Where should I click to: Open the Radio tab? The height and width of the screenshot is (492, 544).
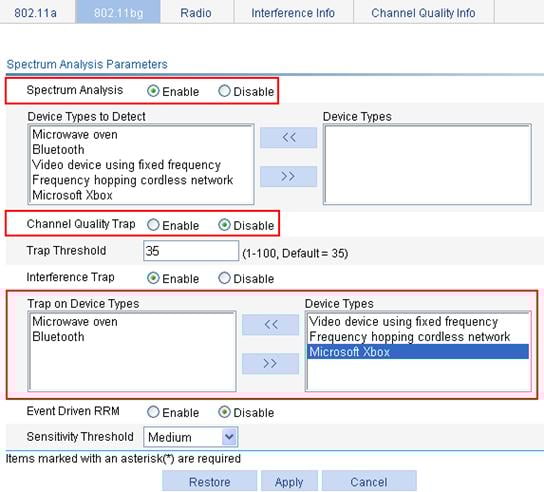(196, 12)
